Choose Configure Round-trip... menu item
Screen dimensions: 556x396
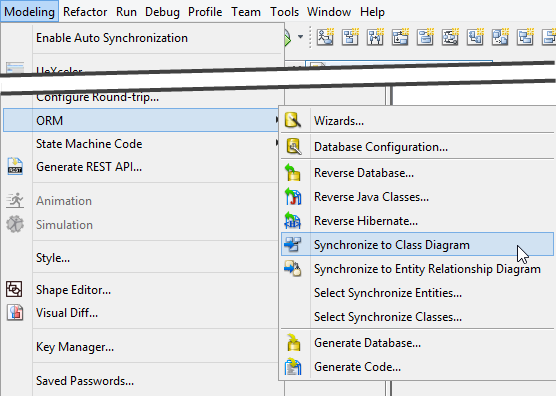[98, 97]
